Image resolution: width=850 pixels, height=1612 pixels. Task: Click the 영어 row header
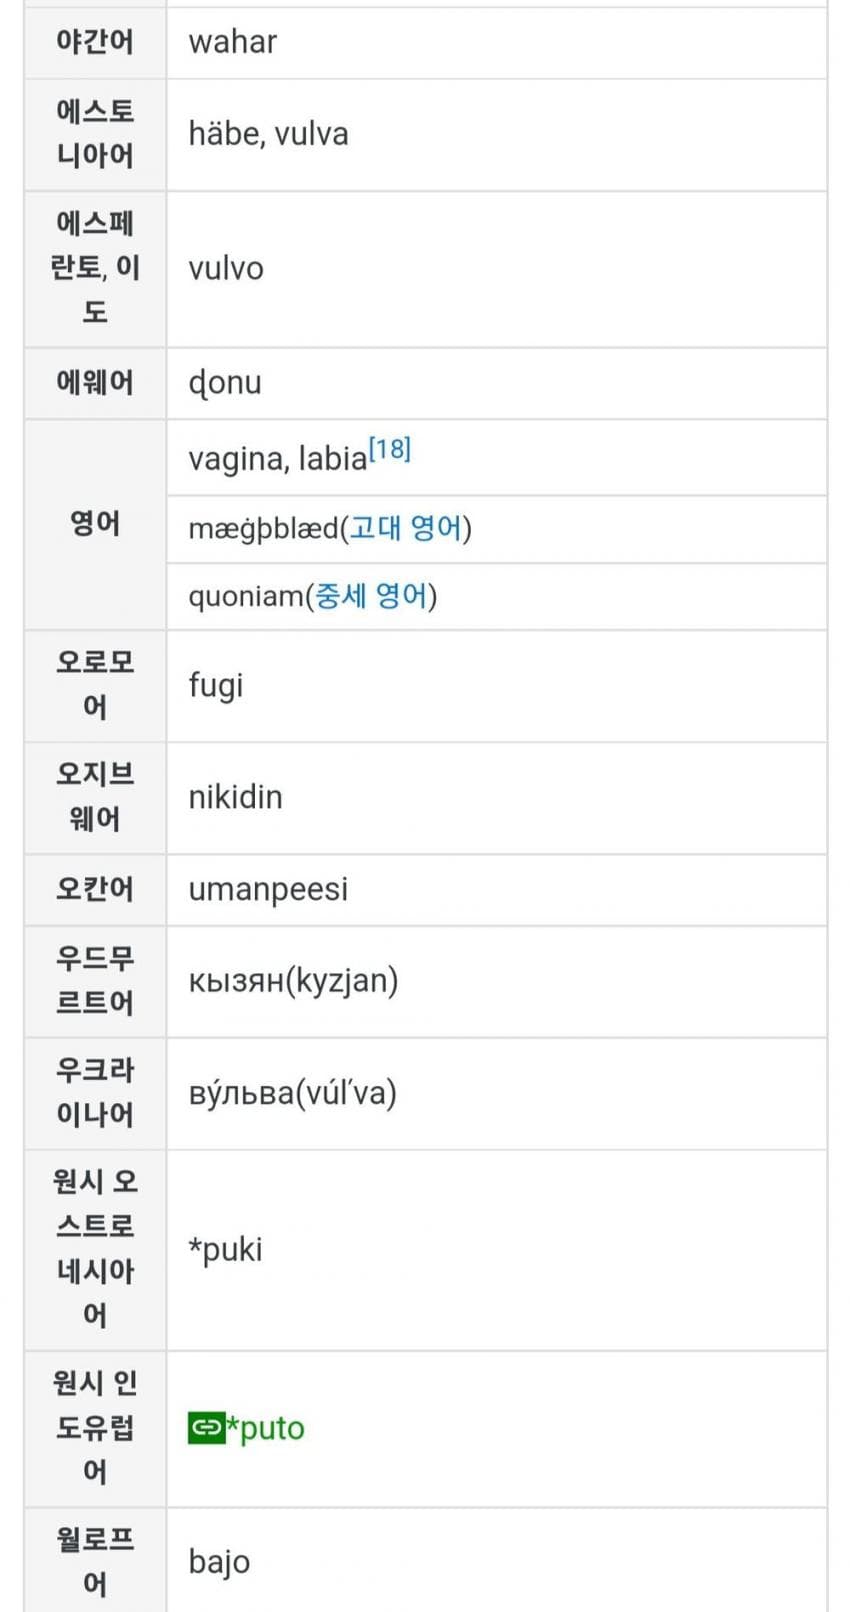[95, 523]
